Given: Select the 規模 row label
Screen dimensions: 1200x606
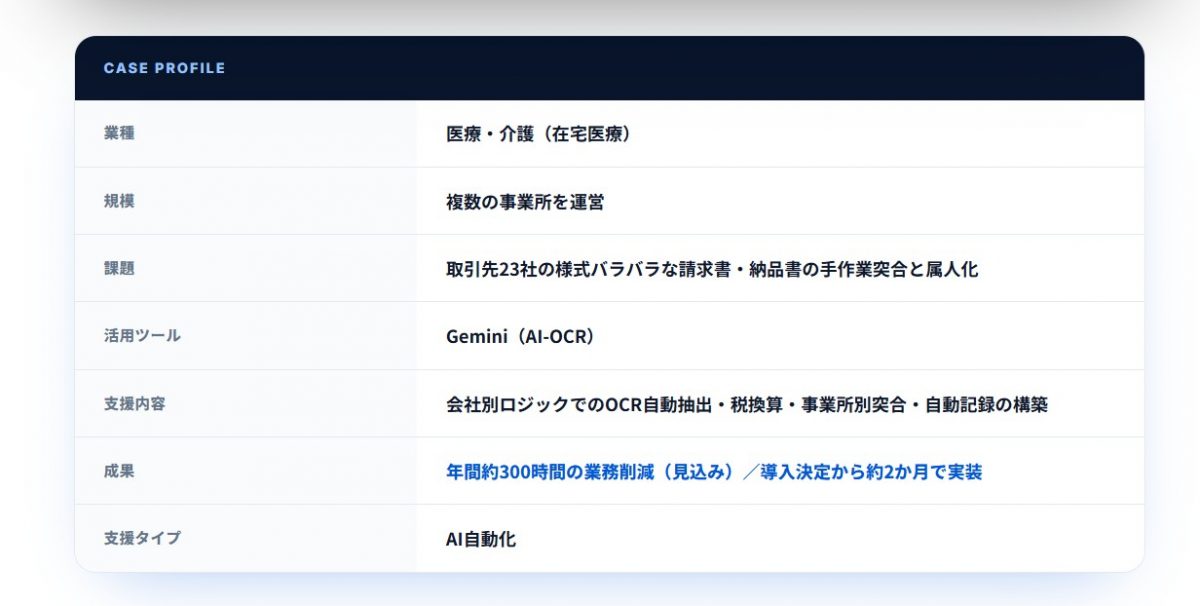Looking at the screenshot, I should tap(119, 201).
